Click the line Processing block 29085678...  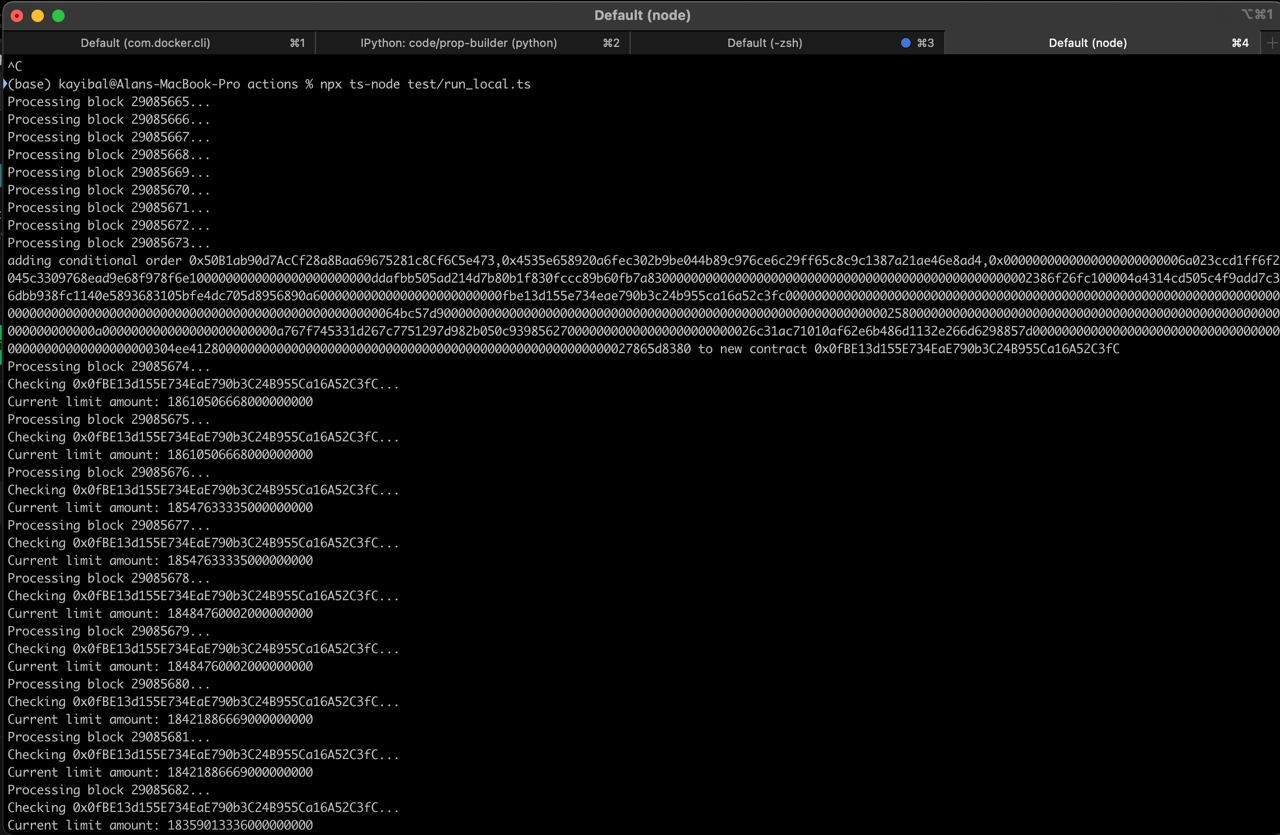(109, 578)
